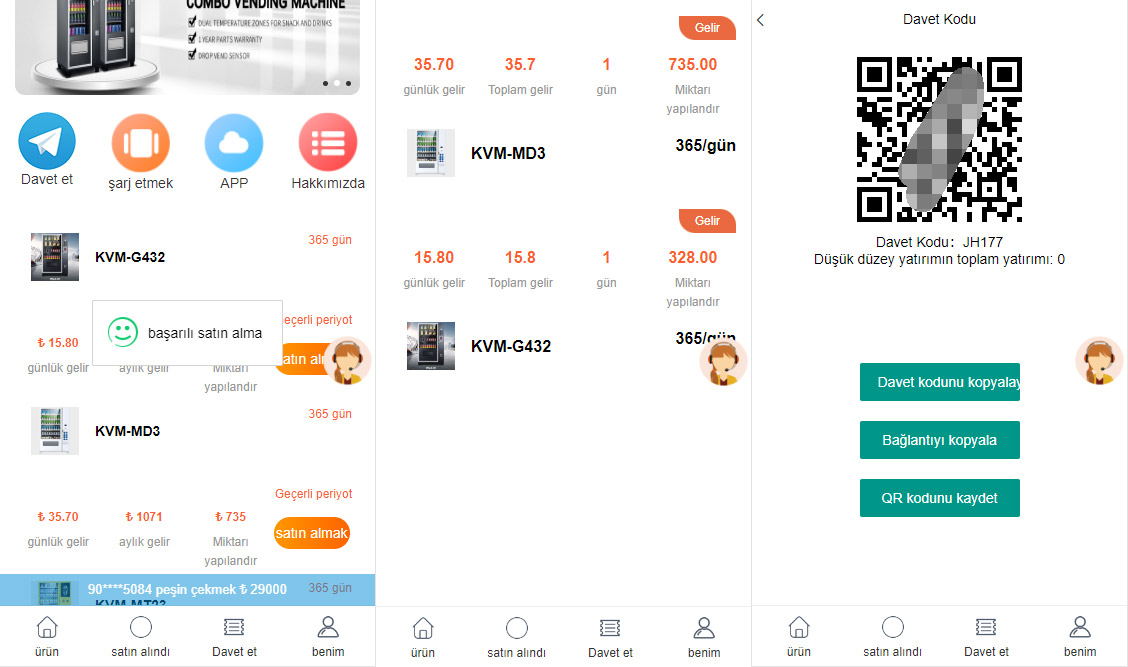Click 'KVM-G432' name on purchased machines screen
Screen dimensions: 1128x667
click(511, 346)
